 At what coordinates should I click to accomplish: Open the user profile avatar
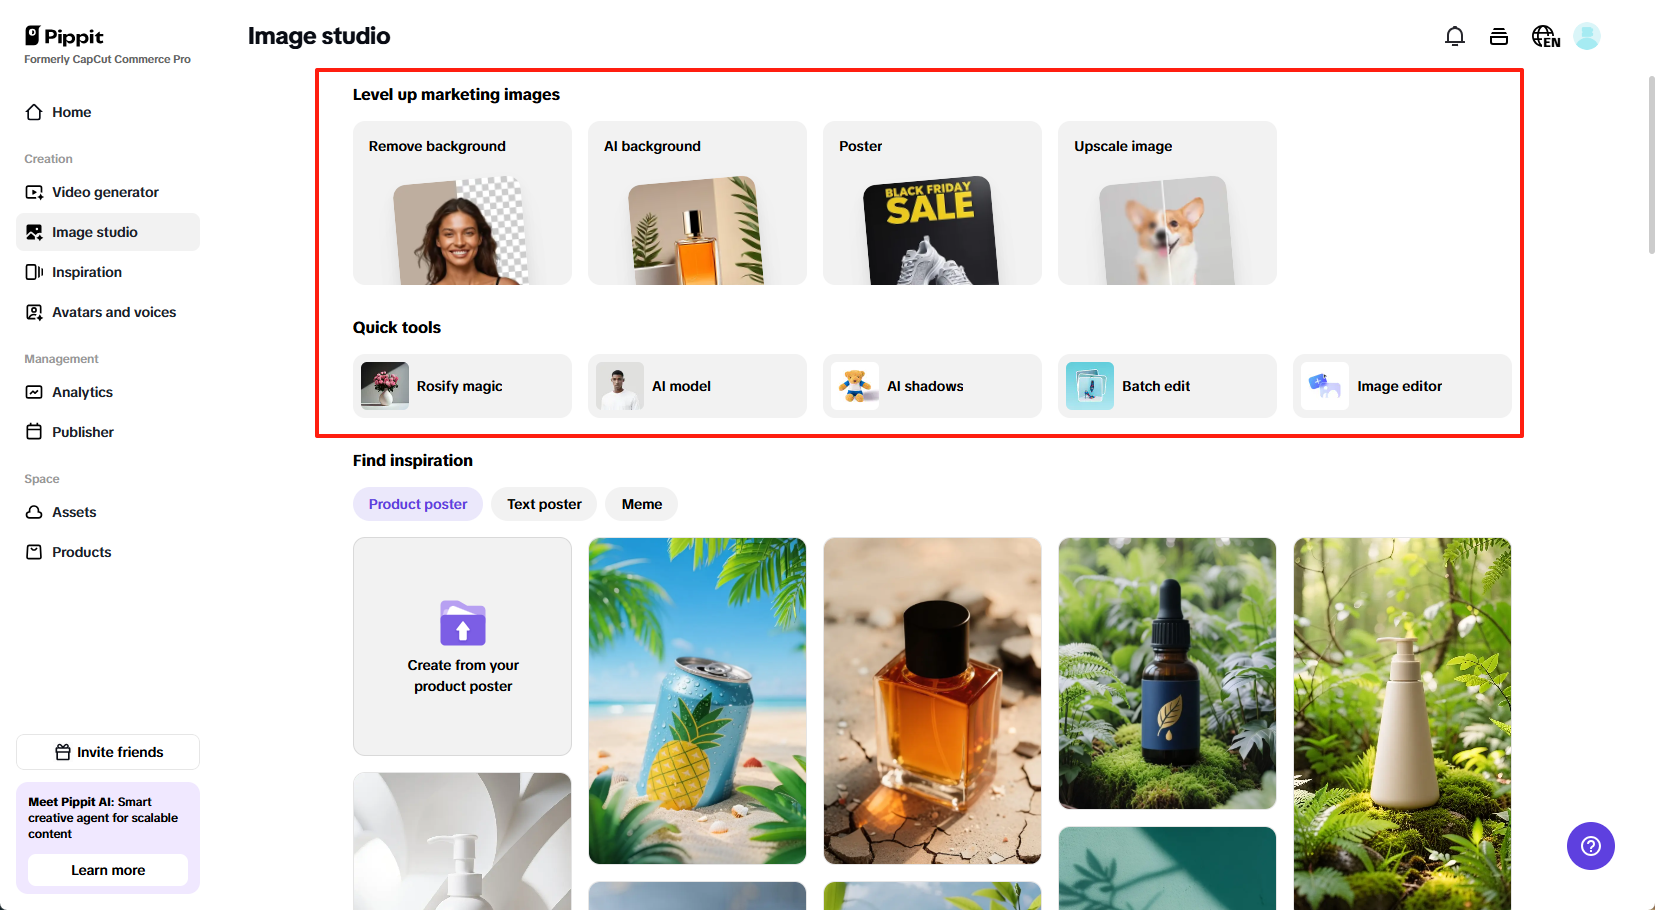[x=1587, y=37]
